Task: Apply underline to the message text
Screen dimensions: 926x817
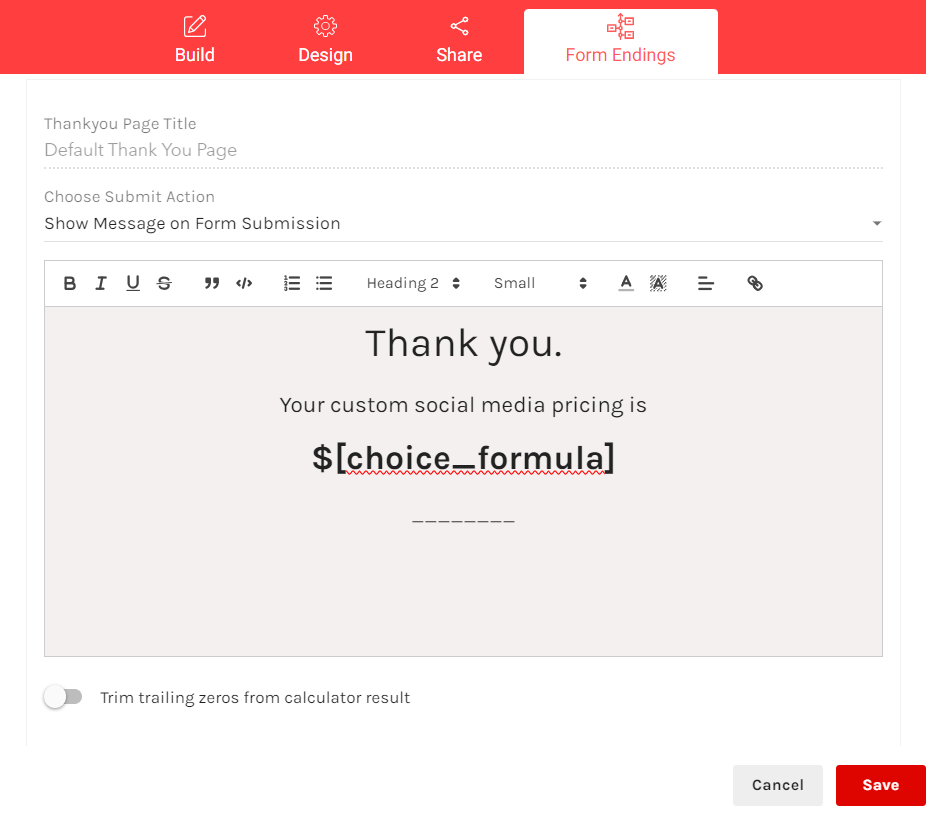Action: (133, 283)
